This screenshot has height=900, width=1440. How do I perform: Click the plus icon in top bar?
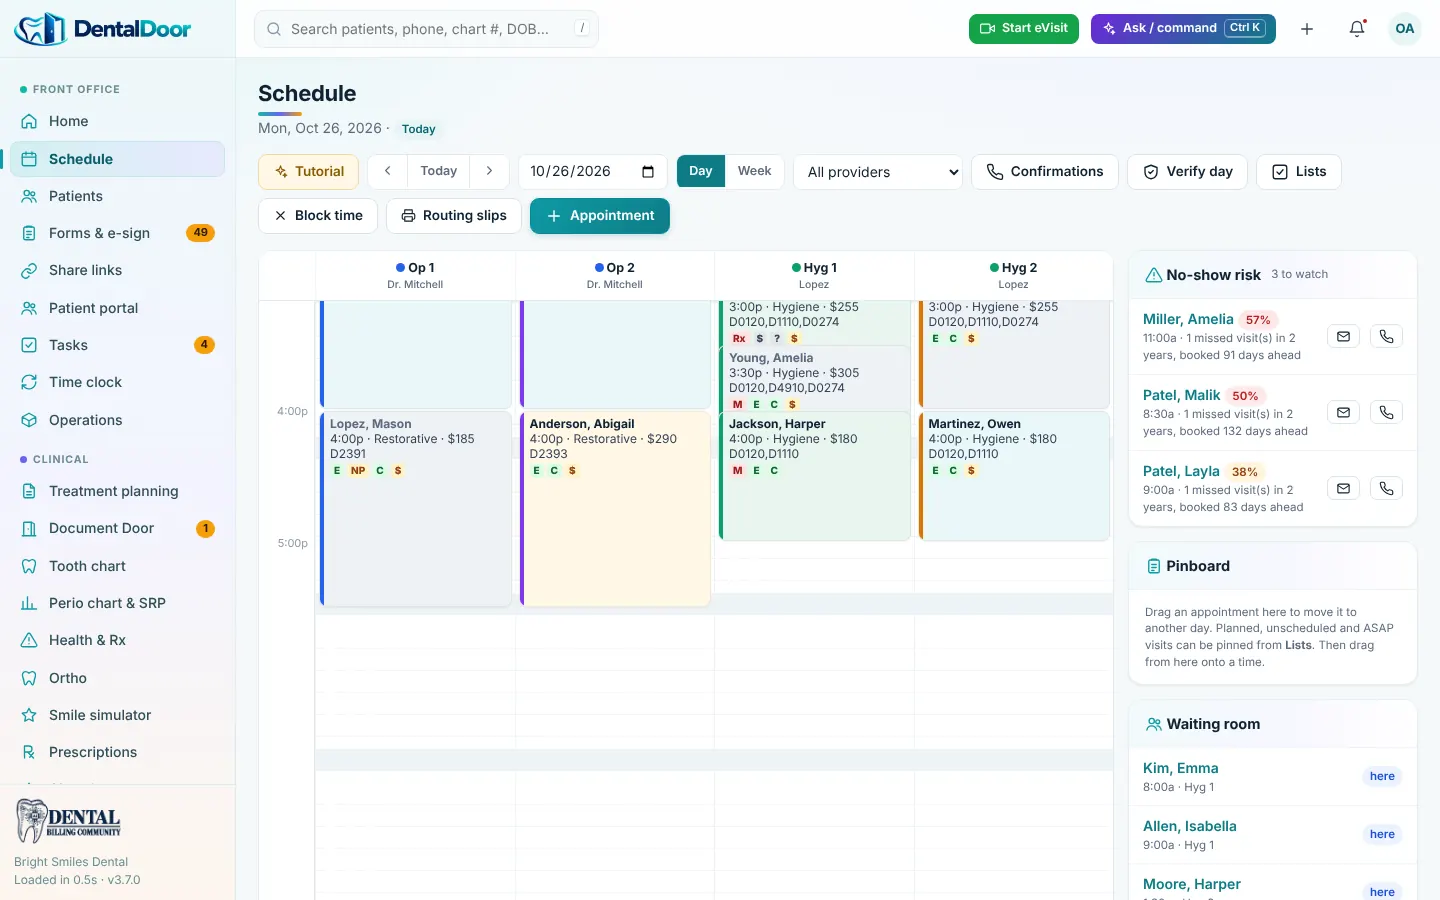pos(1307,29)
